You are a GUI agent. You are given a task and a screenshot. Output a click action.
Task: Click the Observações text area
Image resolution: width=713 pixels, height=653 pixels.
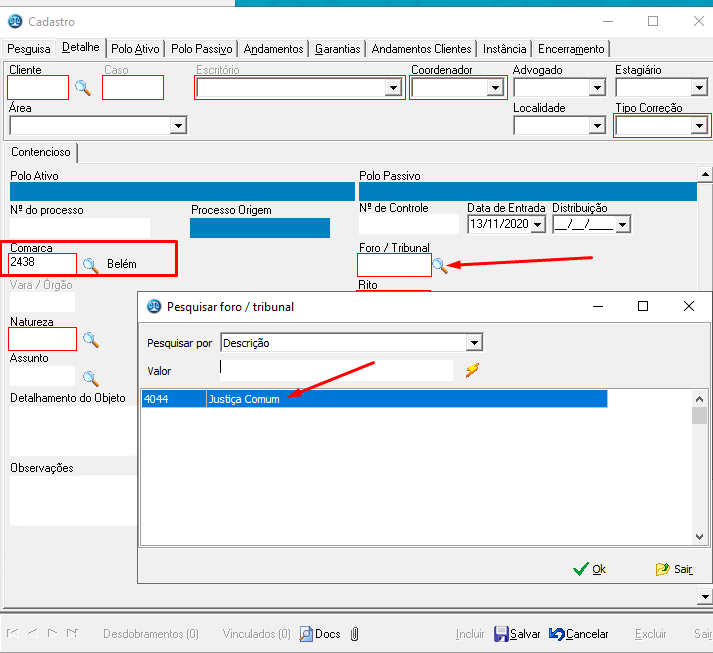point(73,501)
